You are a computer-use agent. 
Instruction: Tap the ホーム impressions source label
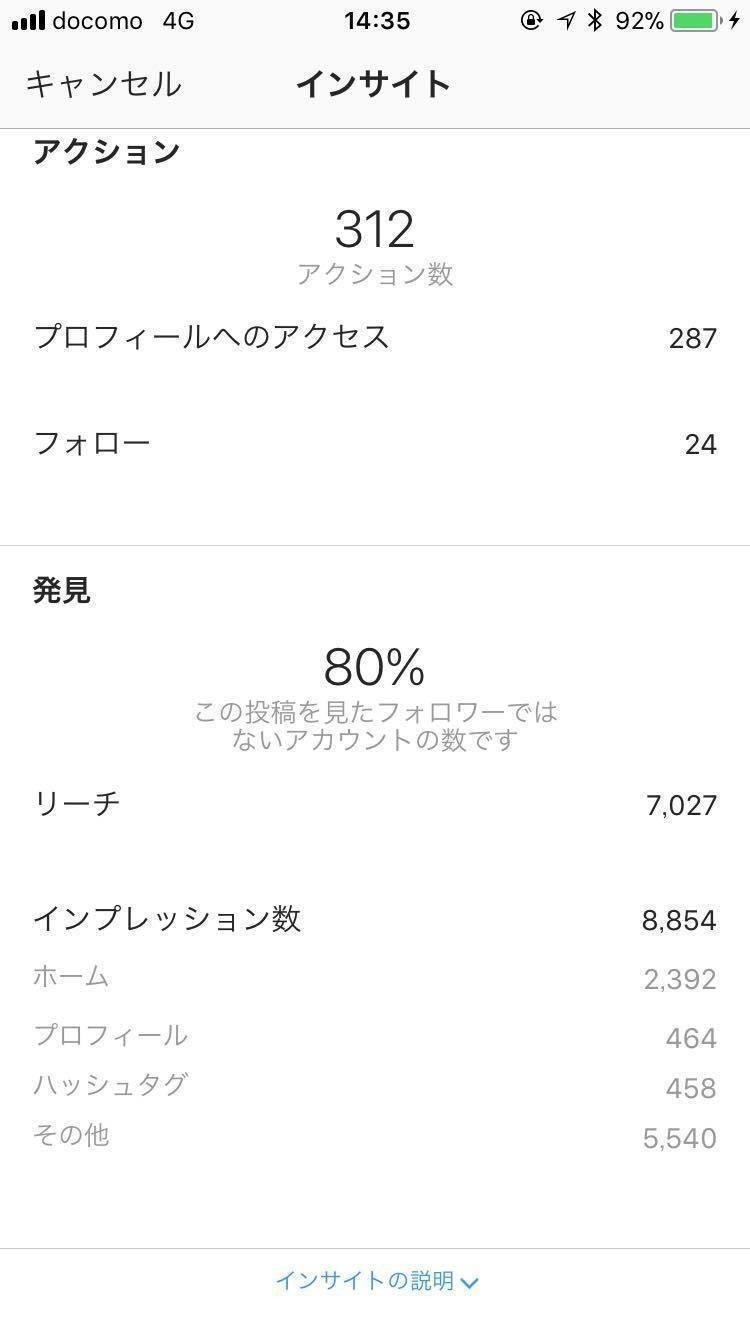[71, 977]
